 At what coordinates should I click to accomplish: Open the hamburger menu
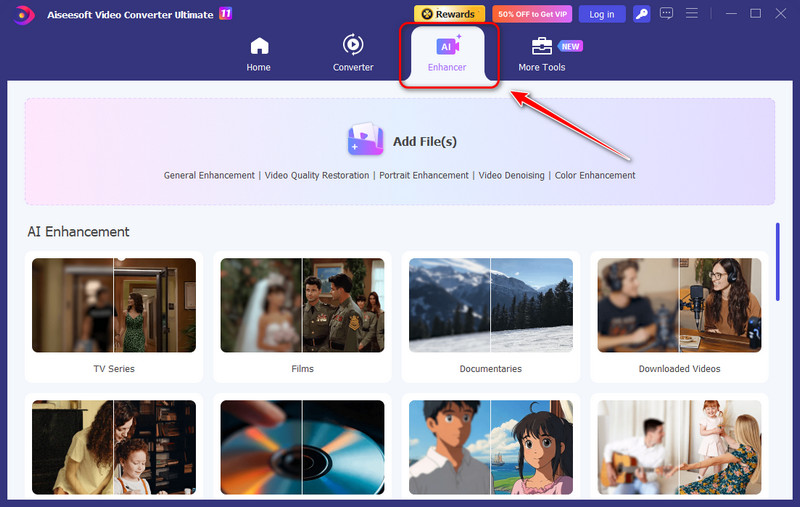coord(691,14)
